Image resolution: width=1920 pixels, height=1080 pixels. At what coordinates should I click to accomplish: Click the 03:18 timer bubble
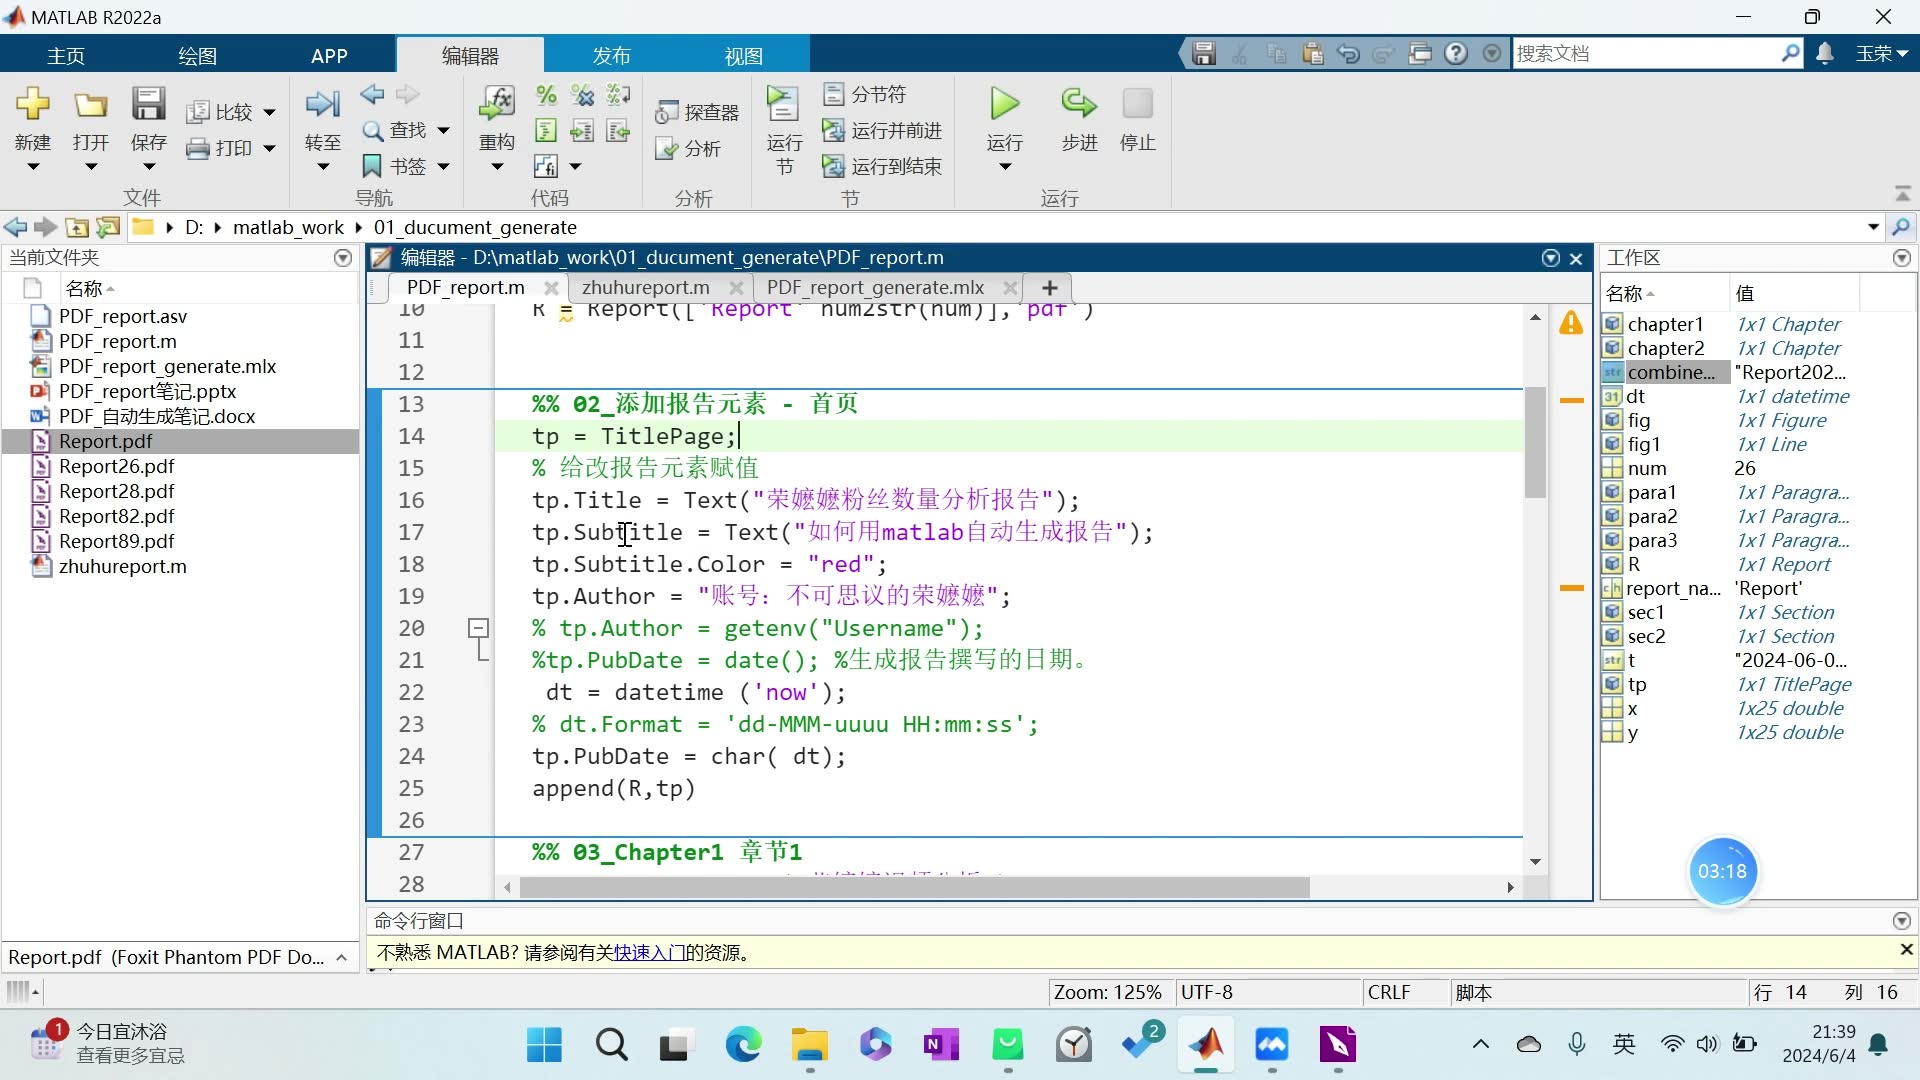[x=1722, y=871]
